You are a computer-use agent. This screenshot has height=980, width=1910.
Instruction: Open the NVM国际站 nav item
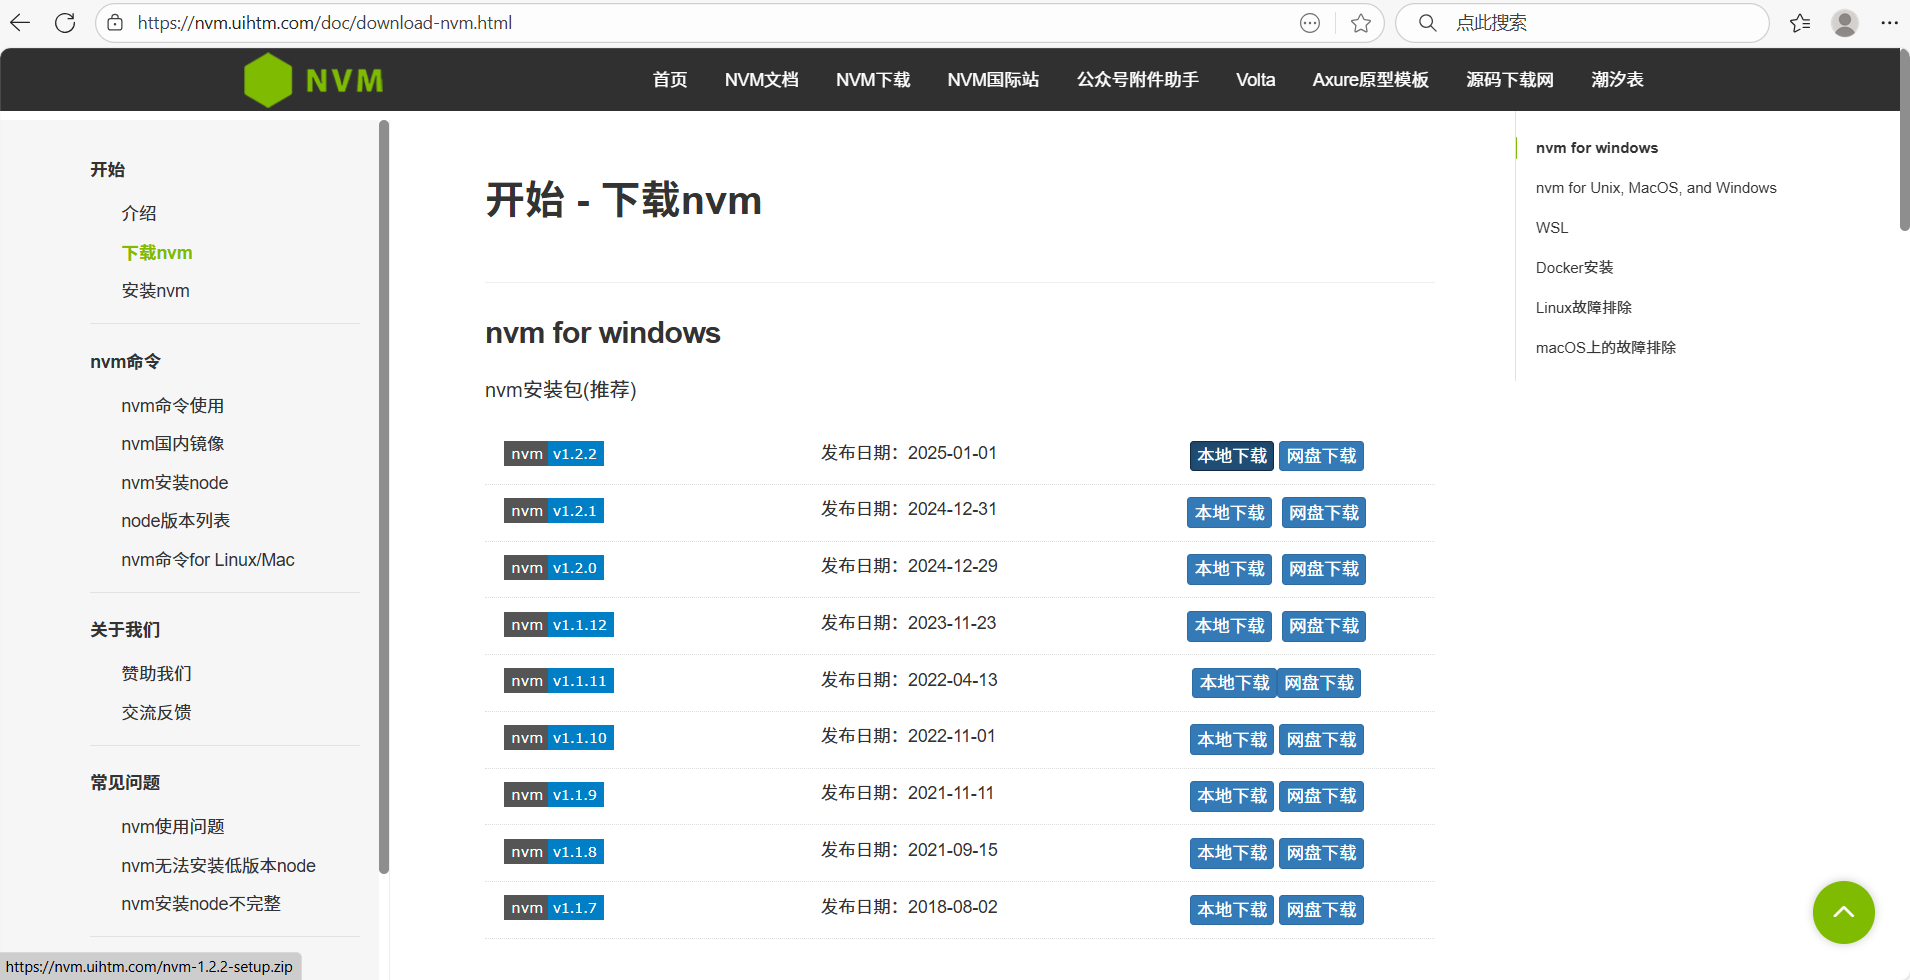coord(993,80)
